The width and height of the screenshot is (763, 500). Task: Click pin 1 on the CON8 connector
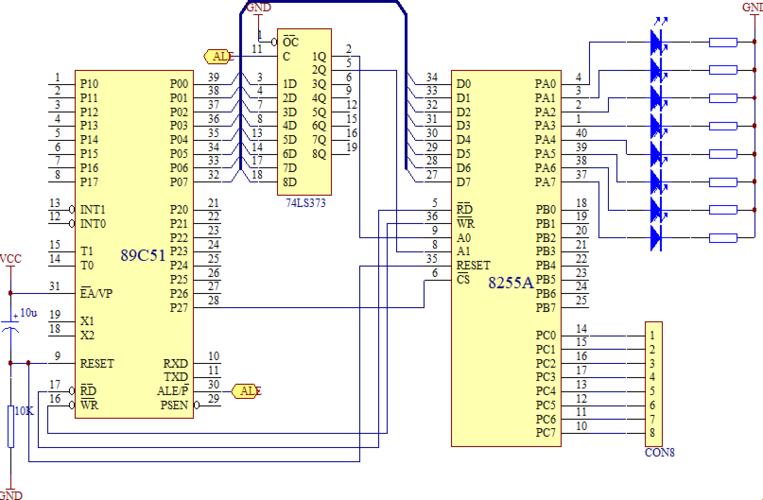(653, 336)
